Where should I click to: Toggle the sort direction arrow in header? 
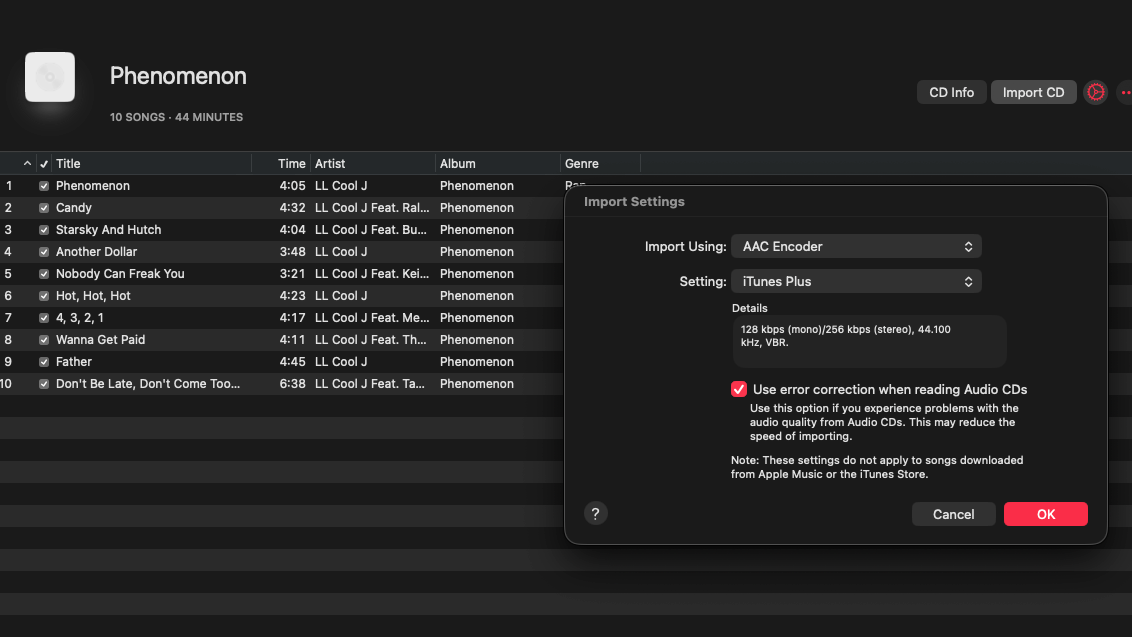click(27, 164)
